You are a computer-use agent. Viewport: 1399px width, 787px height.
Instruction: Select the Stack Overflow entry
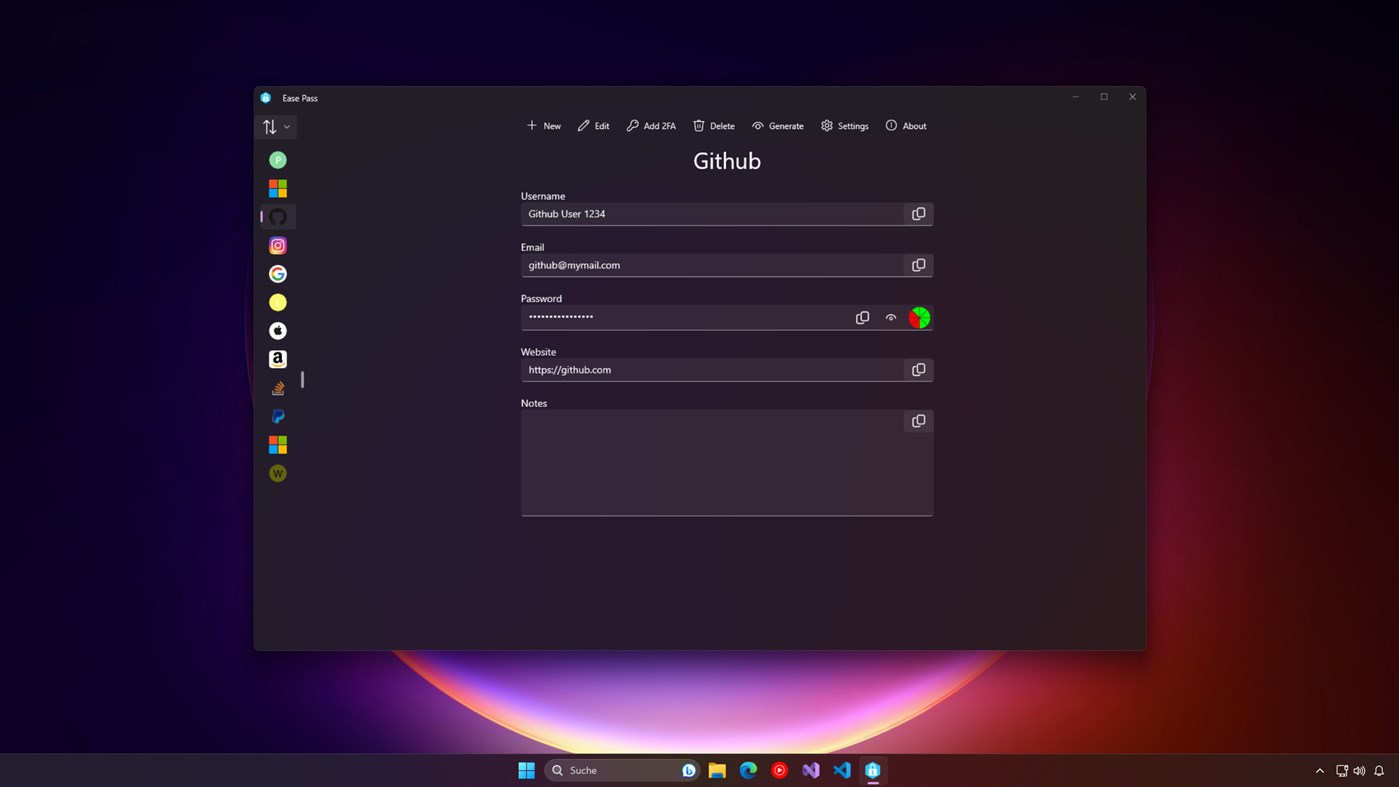(278, 388)
